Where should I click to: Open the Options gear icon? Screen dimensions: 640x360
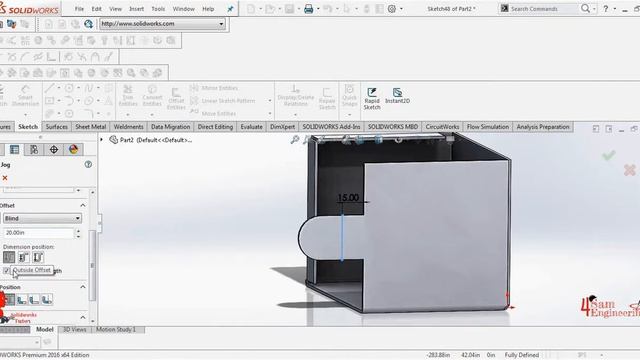[x=392, y=9]
